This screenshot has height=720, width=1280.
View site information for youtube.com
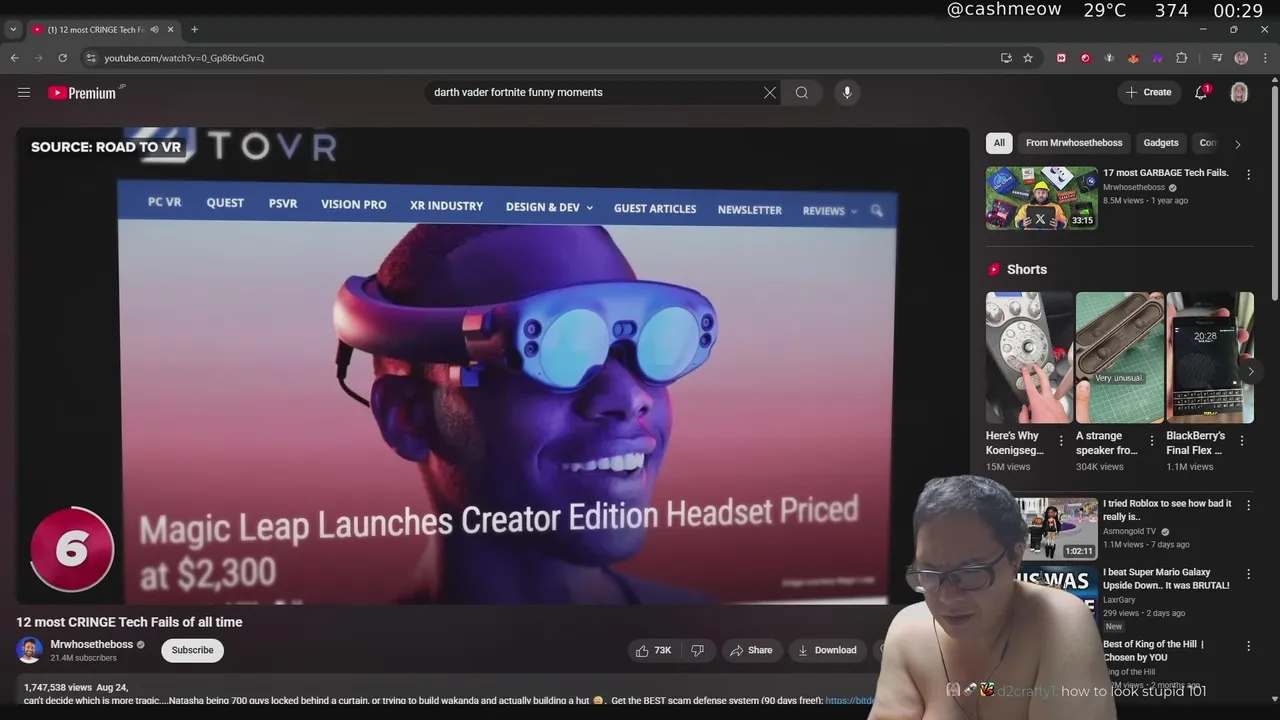click(x=91, y=58)
